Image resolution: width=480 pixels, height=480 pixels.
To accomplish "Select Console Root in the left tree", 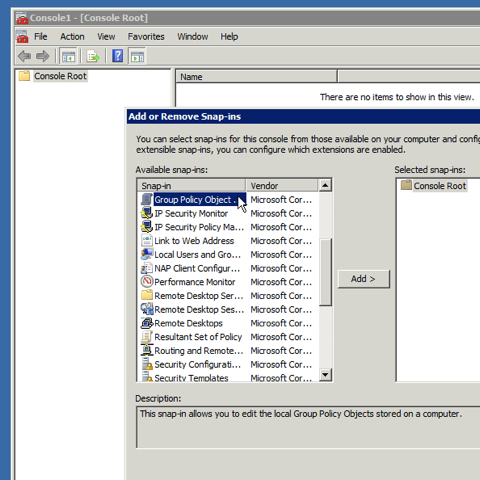I will coord(60,76).
